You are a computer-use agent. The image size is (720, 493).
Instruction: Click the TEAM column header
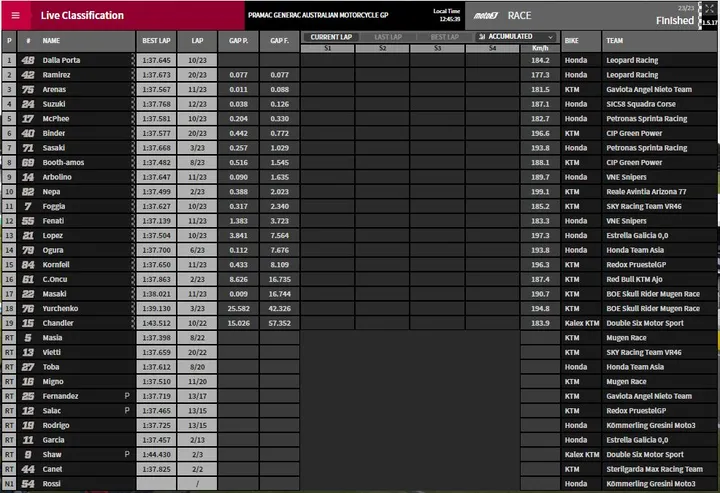614,41
